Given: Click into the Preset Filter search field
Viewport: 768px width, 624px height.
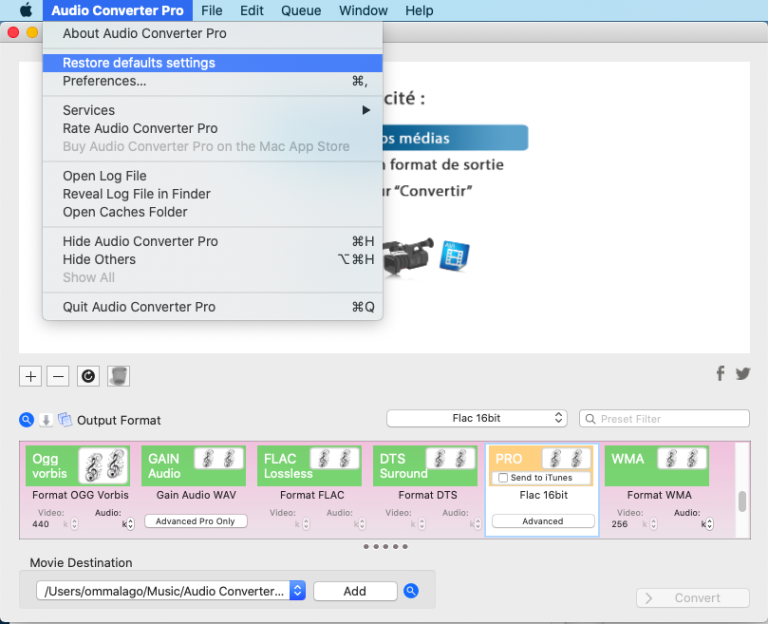Looking at the screenshot, I should point(664,419).
